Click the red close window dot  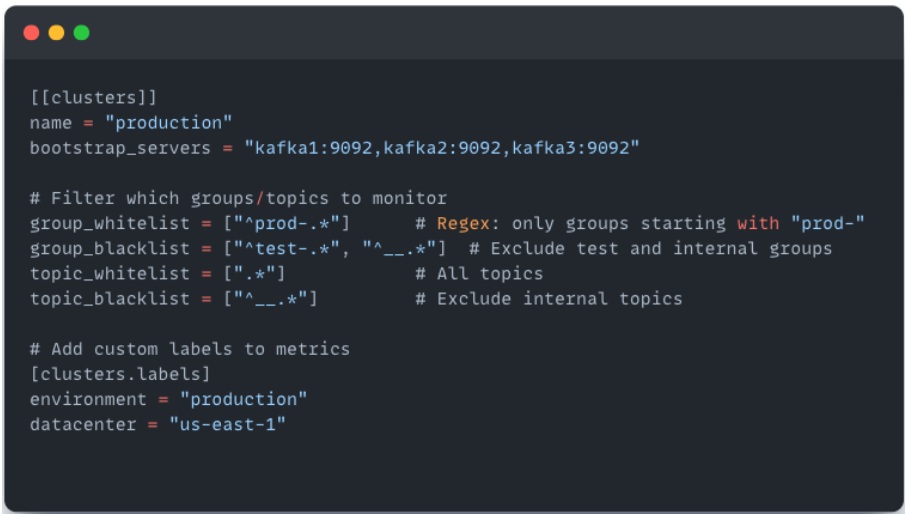click(x=31, y=33)
